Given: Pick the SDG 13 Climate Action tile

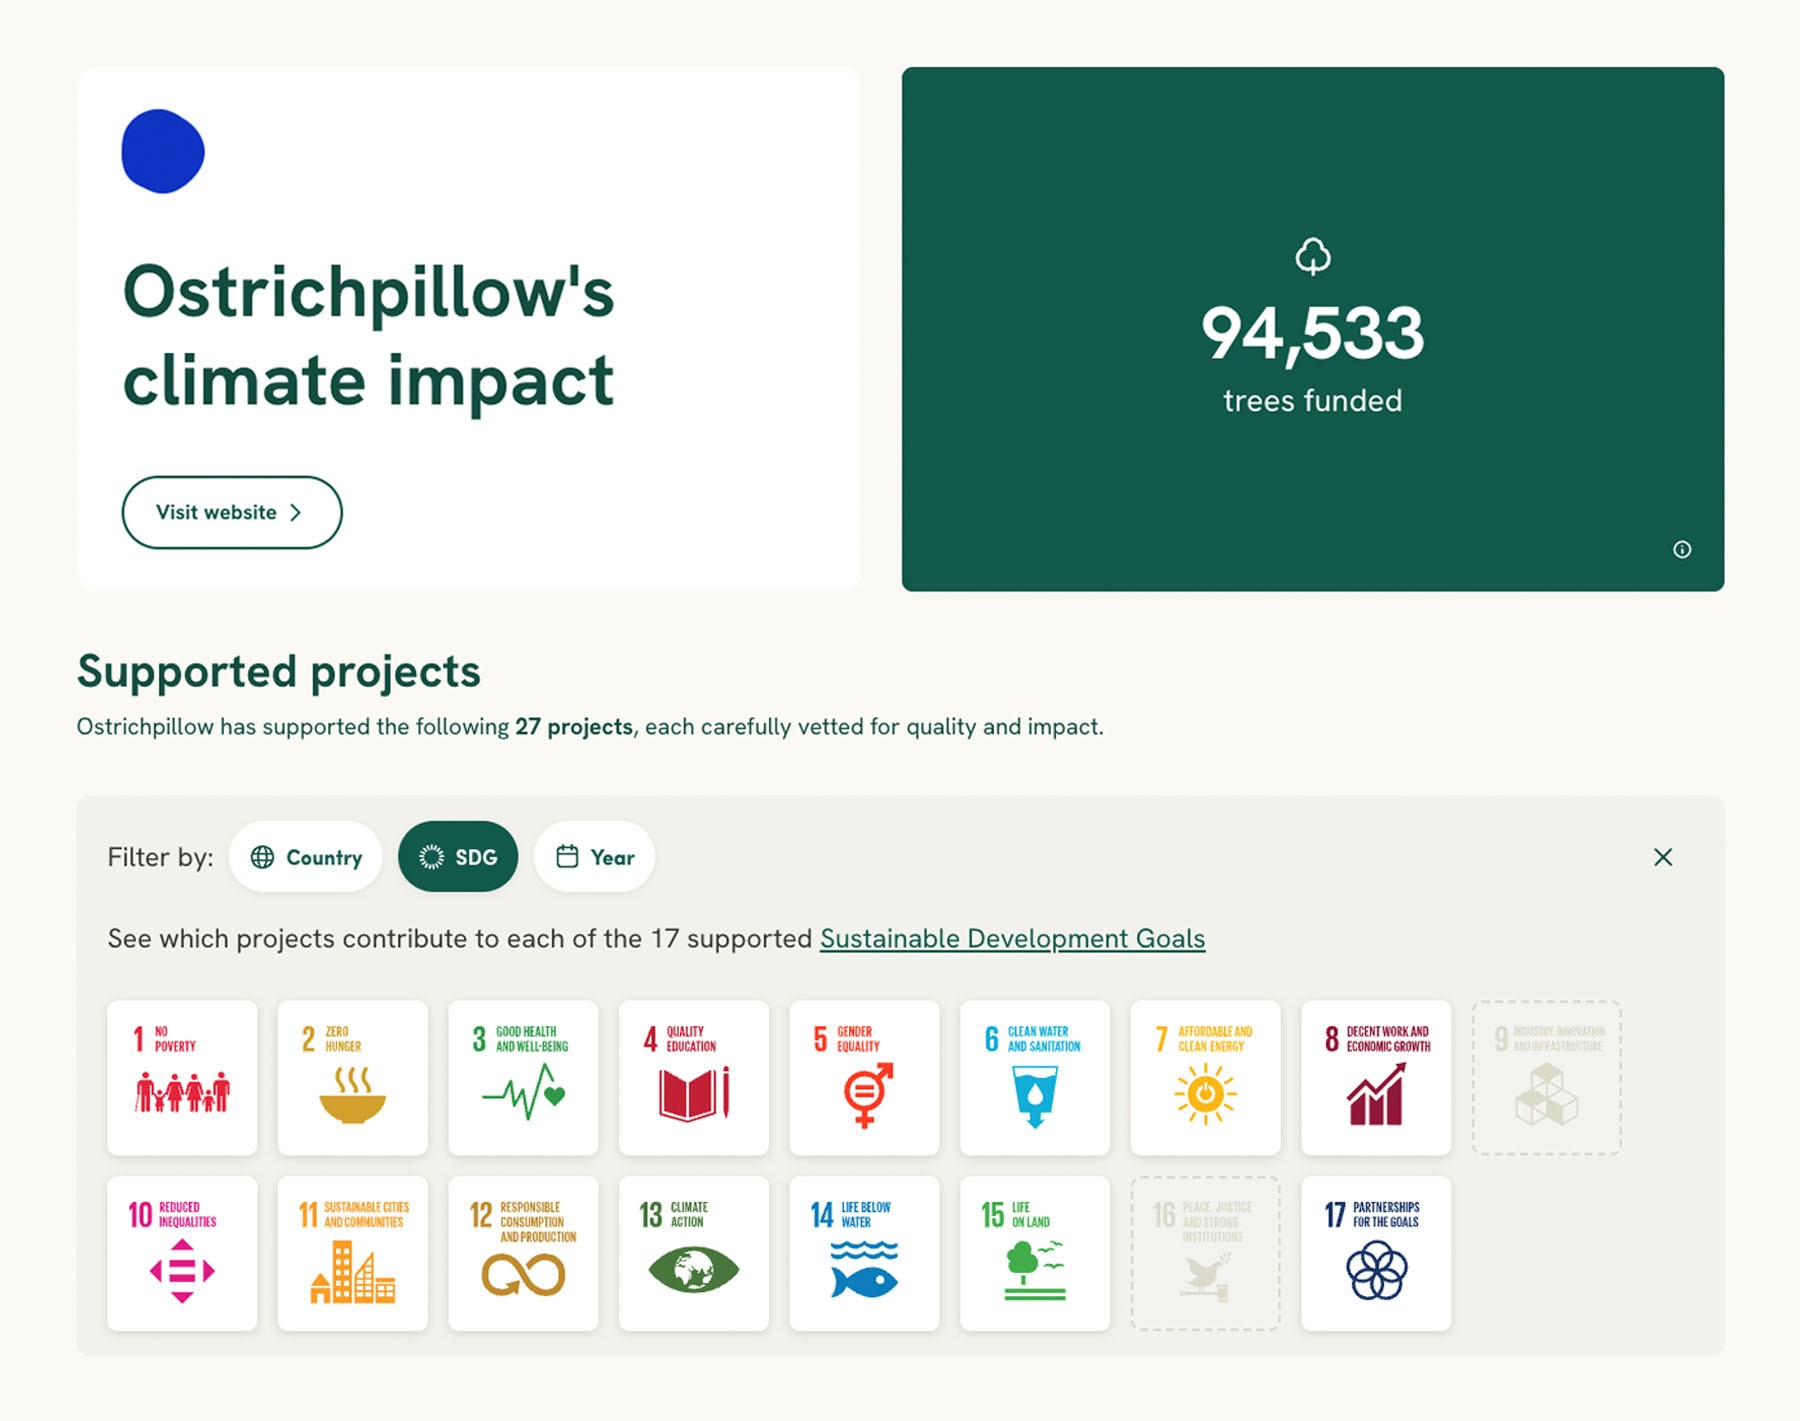Looking at the screenshot, I should click(x=694, y=1253).
